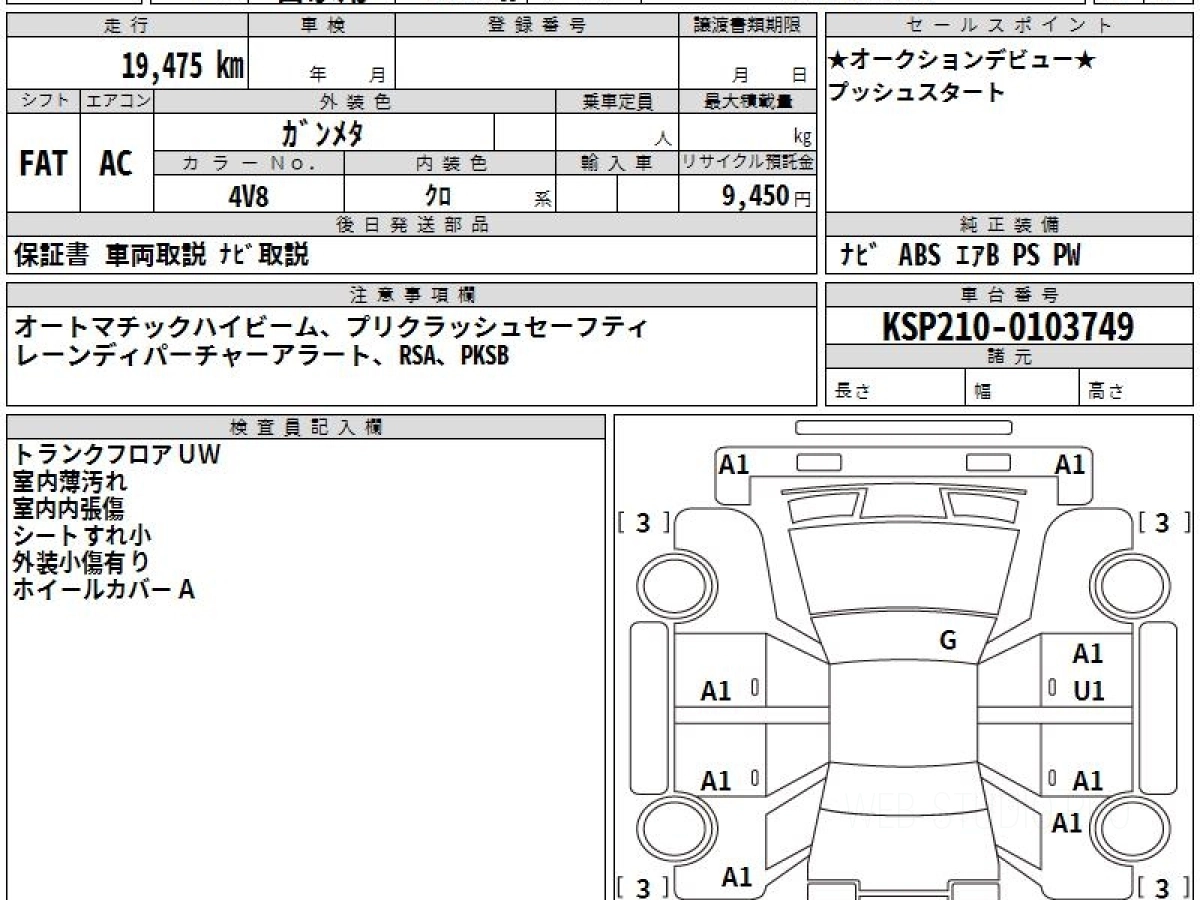Click the カラーNo. header

[x=249, y=163]
